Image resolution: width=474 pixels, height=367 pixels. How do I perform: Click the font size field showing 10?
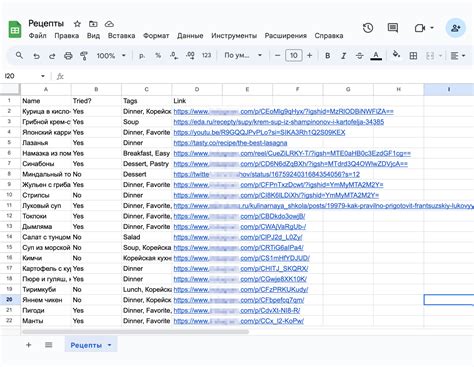294,56
